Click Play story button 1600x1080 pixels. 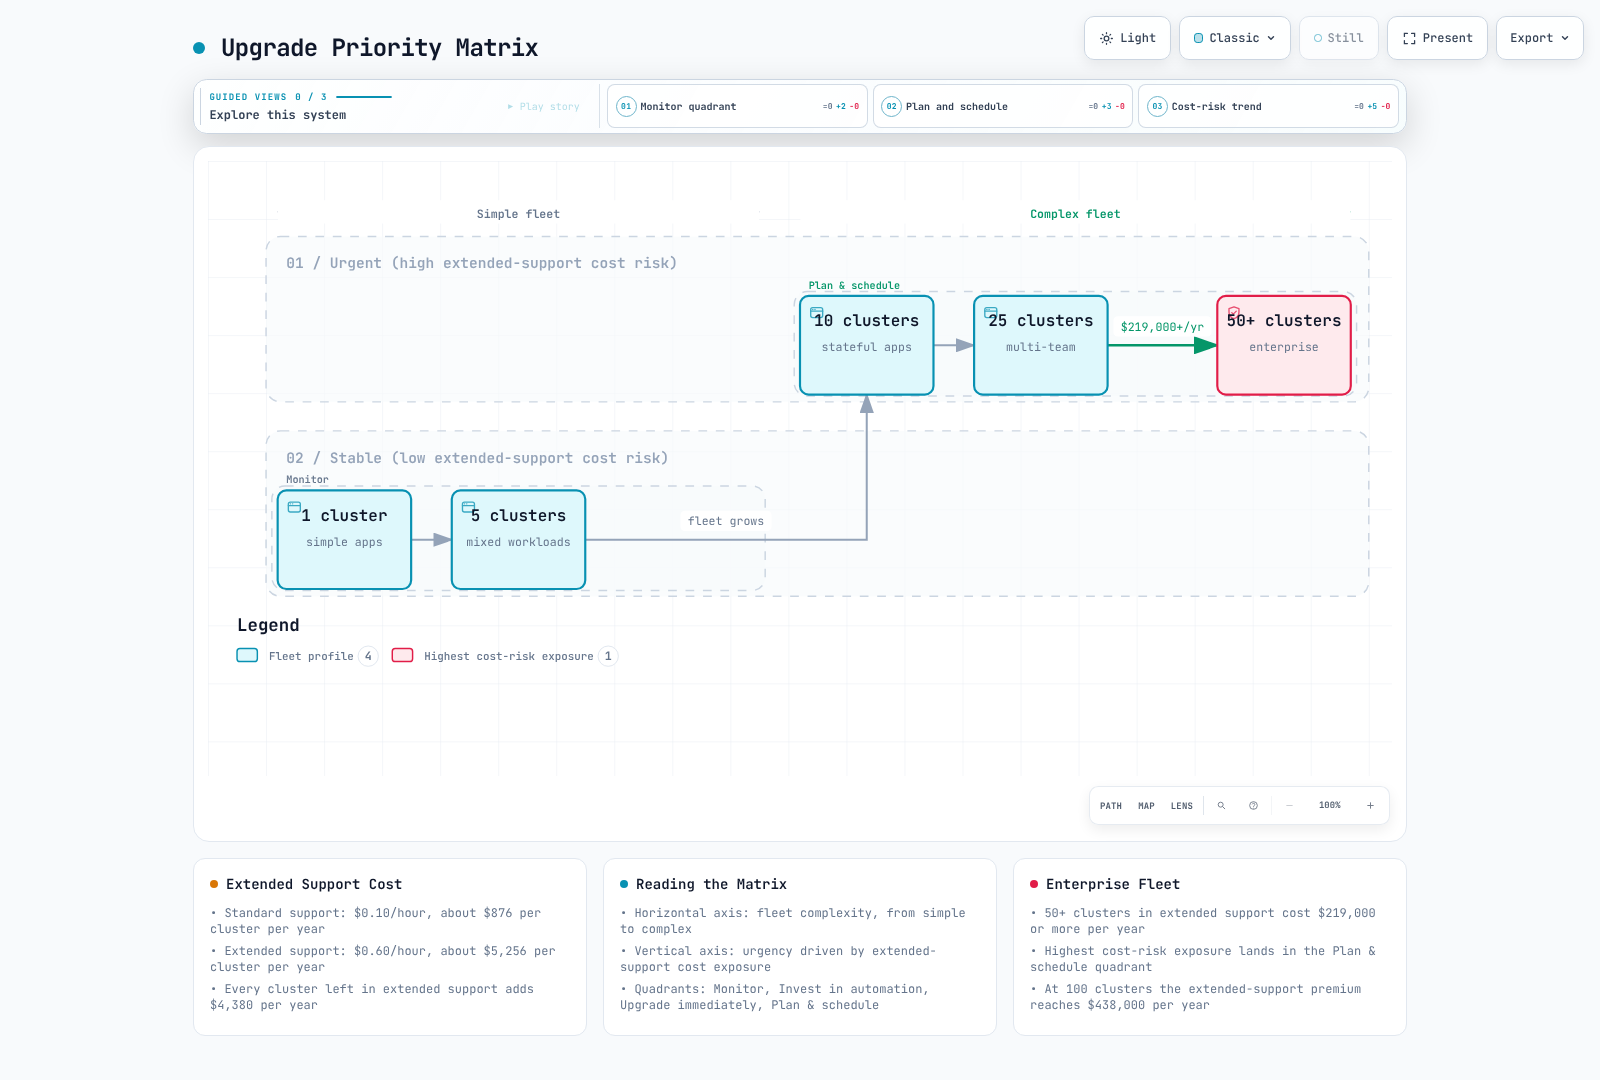[544, 107]
